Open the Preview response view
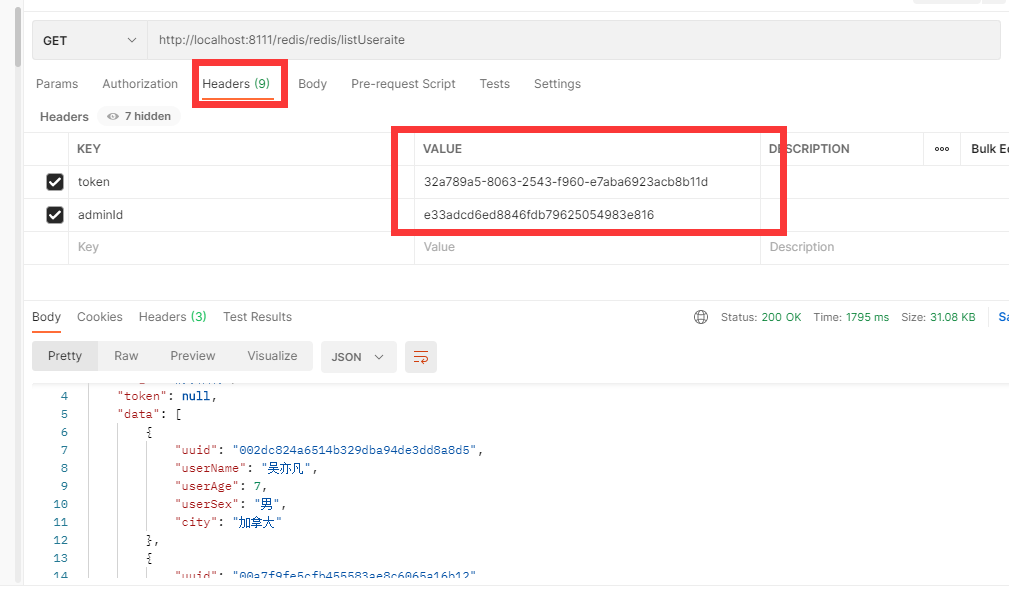This screenshot has height=594, width=1009. pos(192,355)
